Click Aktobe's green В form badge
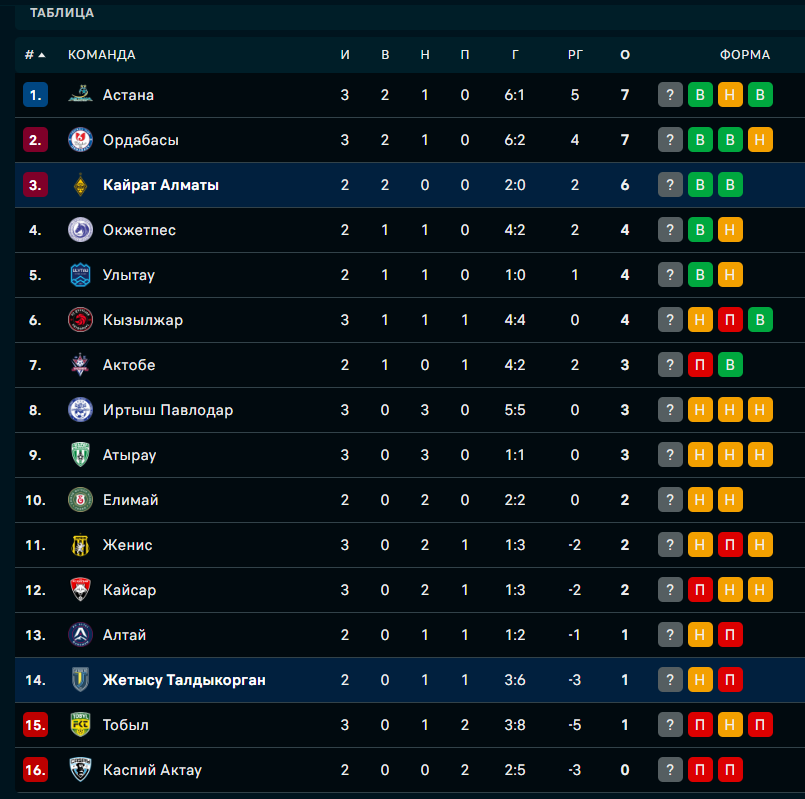Screen dimensions: 805x799 (730, 365)
